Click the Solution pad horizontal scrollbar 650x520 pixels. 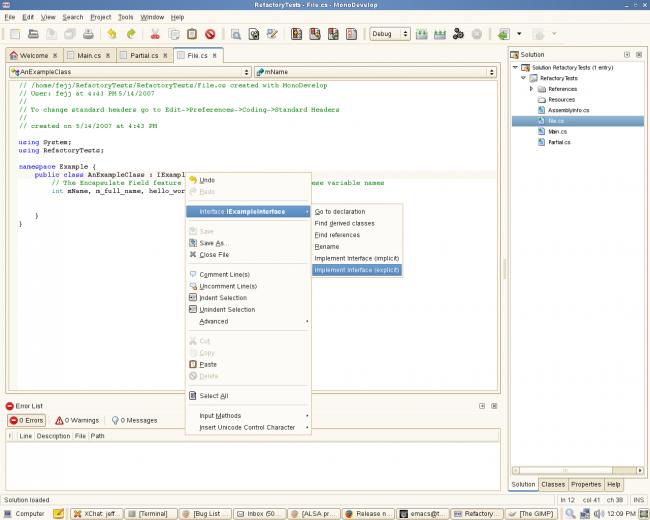[577, 470]
